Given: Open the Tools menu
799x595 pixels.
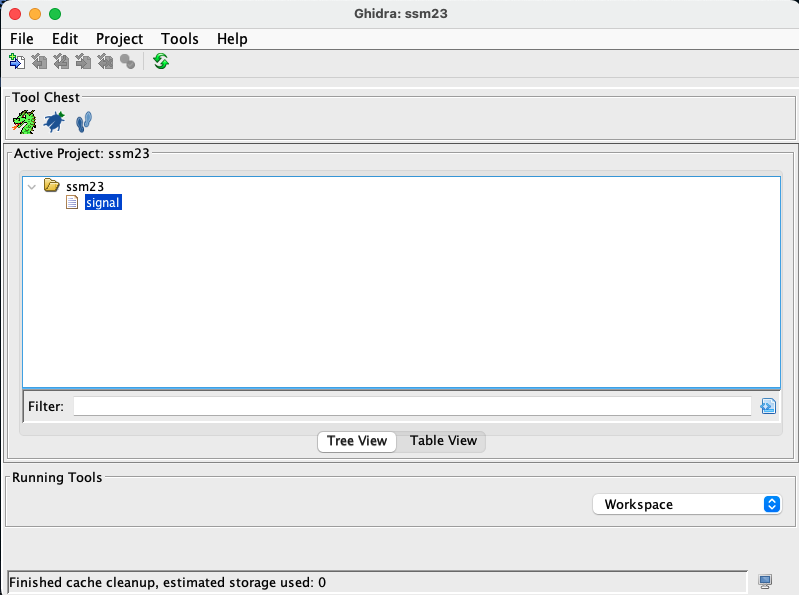Looking at the screenshot, I should 180,39.
